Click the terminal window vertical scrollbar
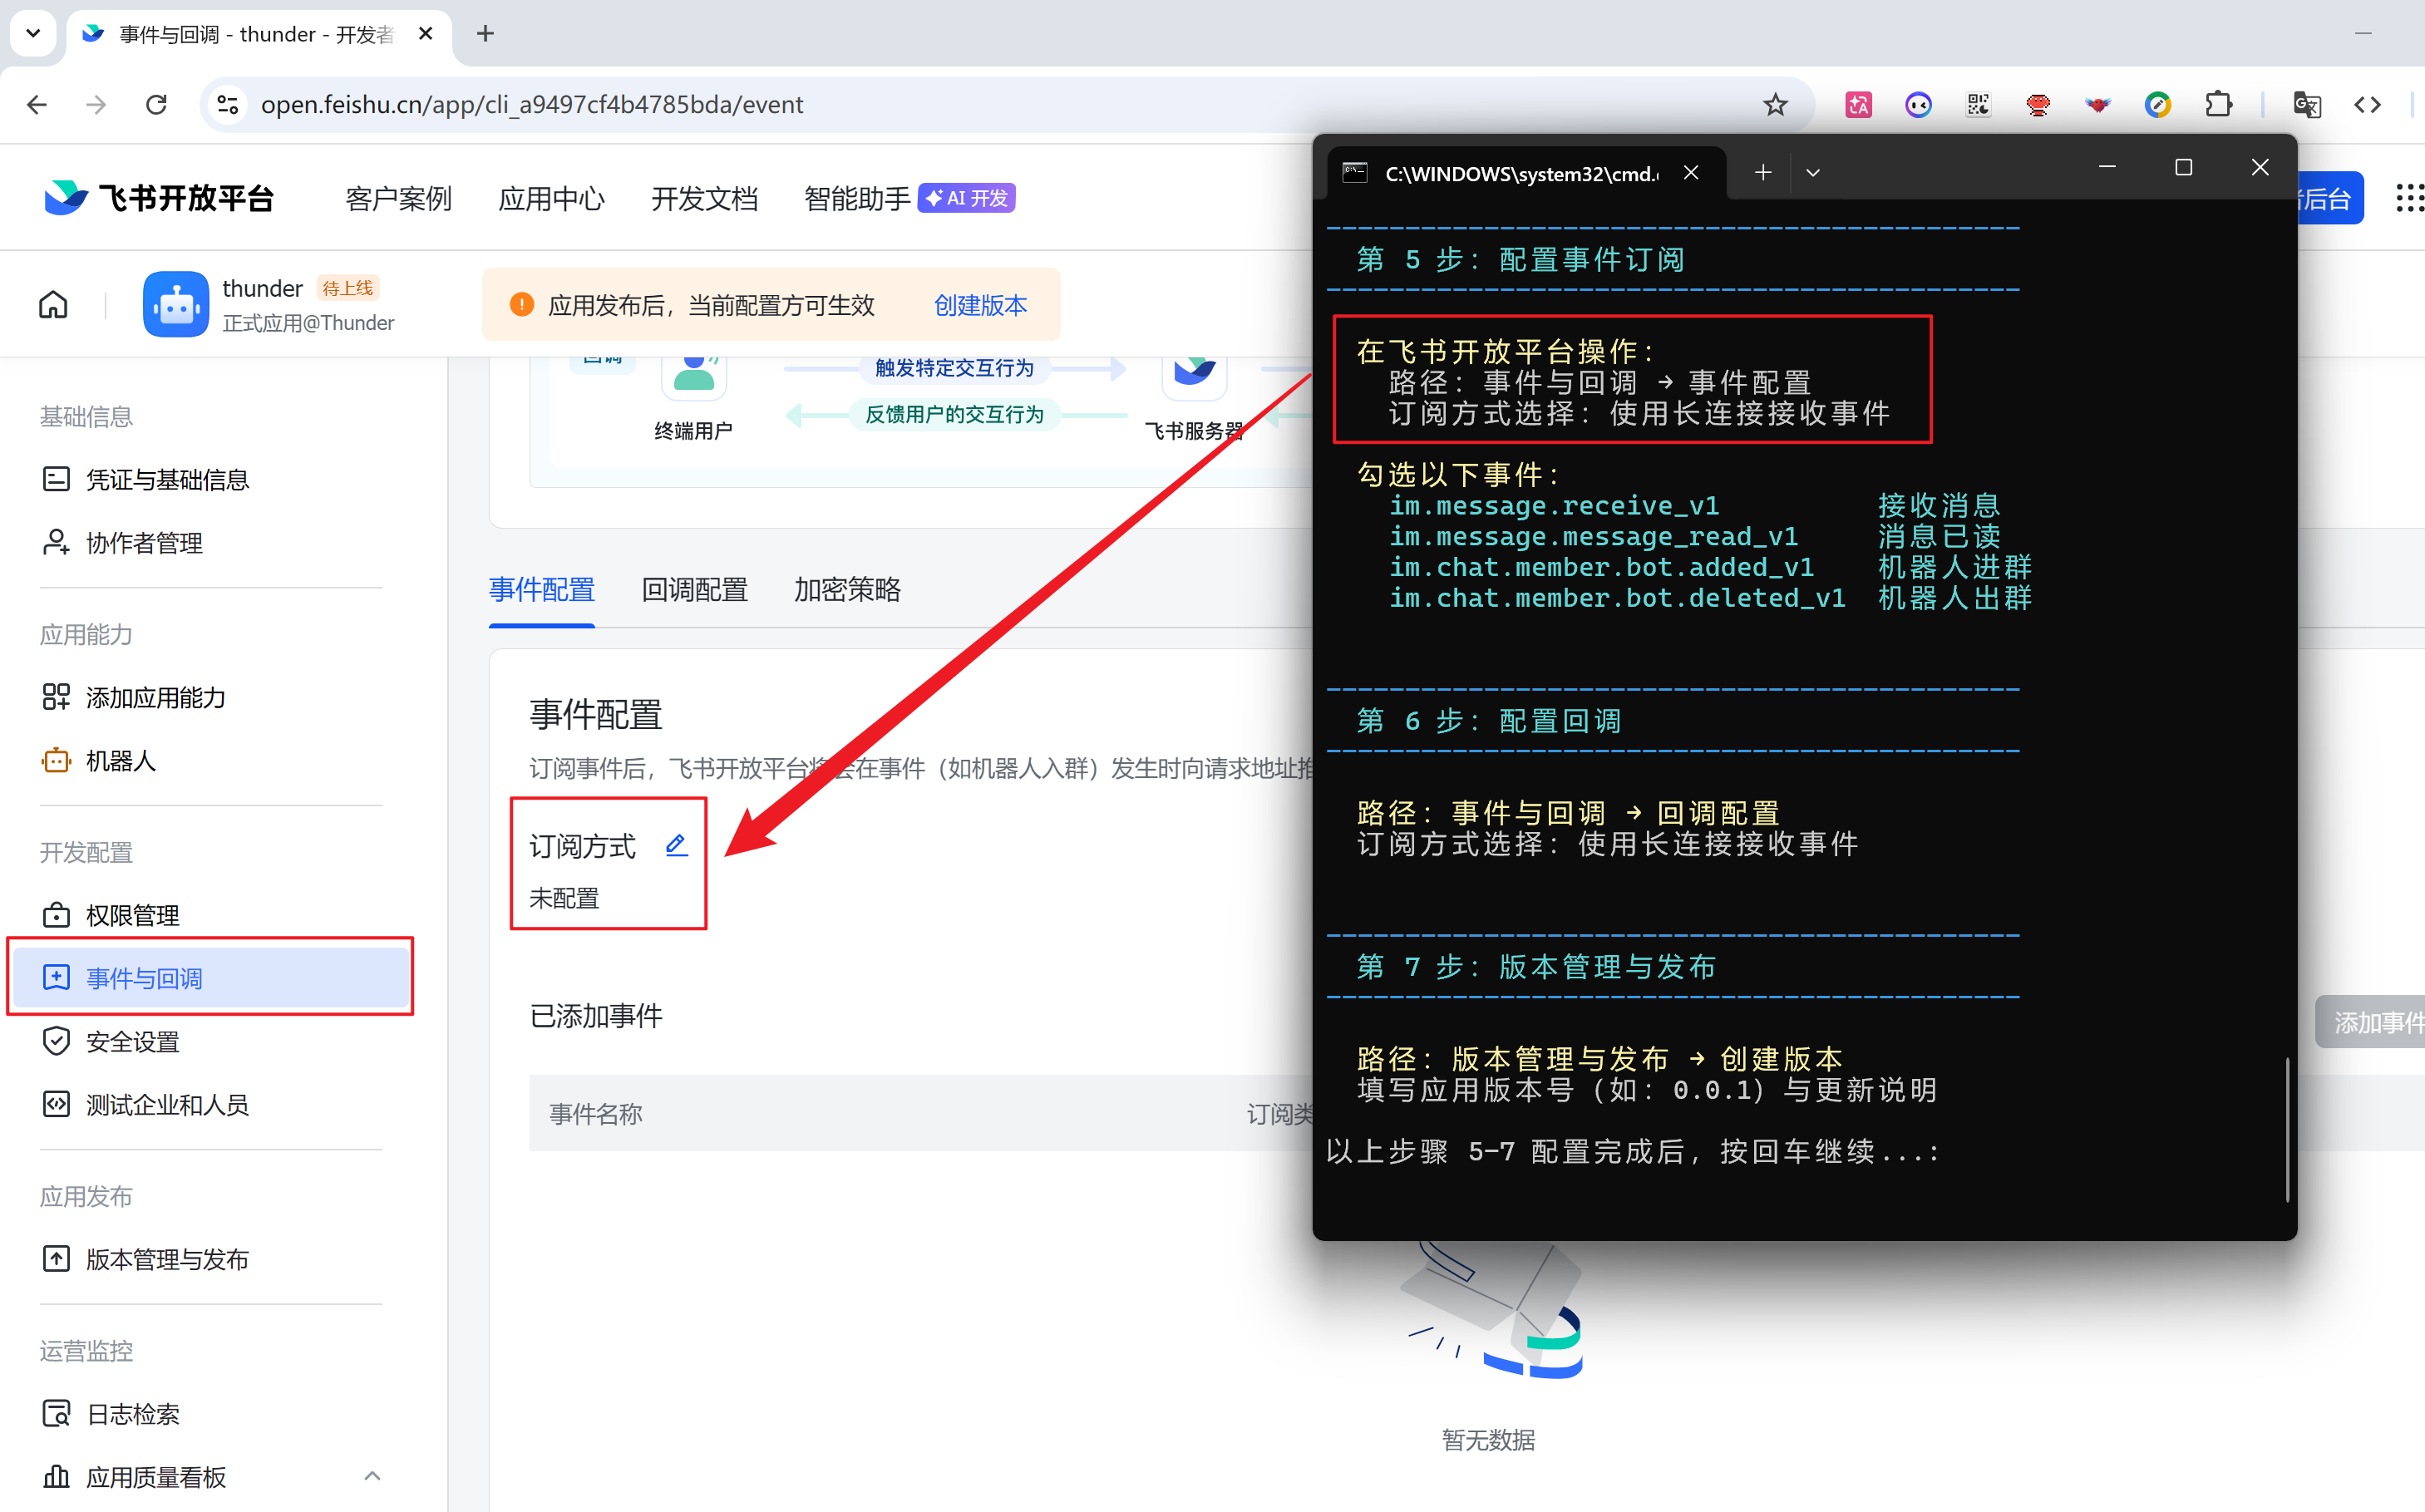 click(x=2286, y=1129)
